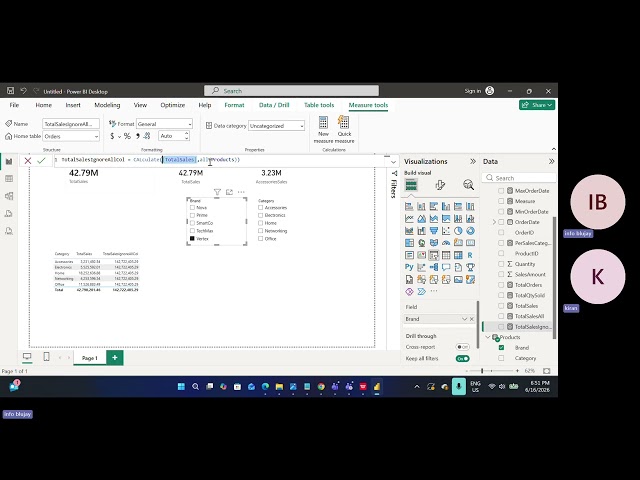640x480 pixels.
Task: Uncheck the Brand field under Products
Action: [501, 348]
